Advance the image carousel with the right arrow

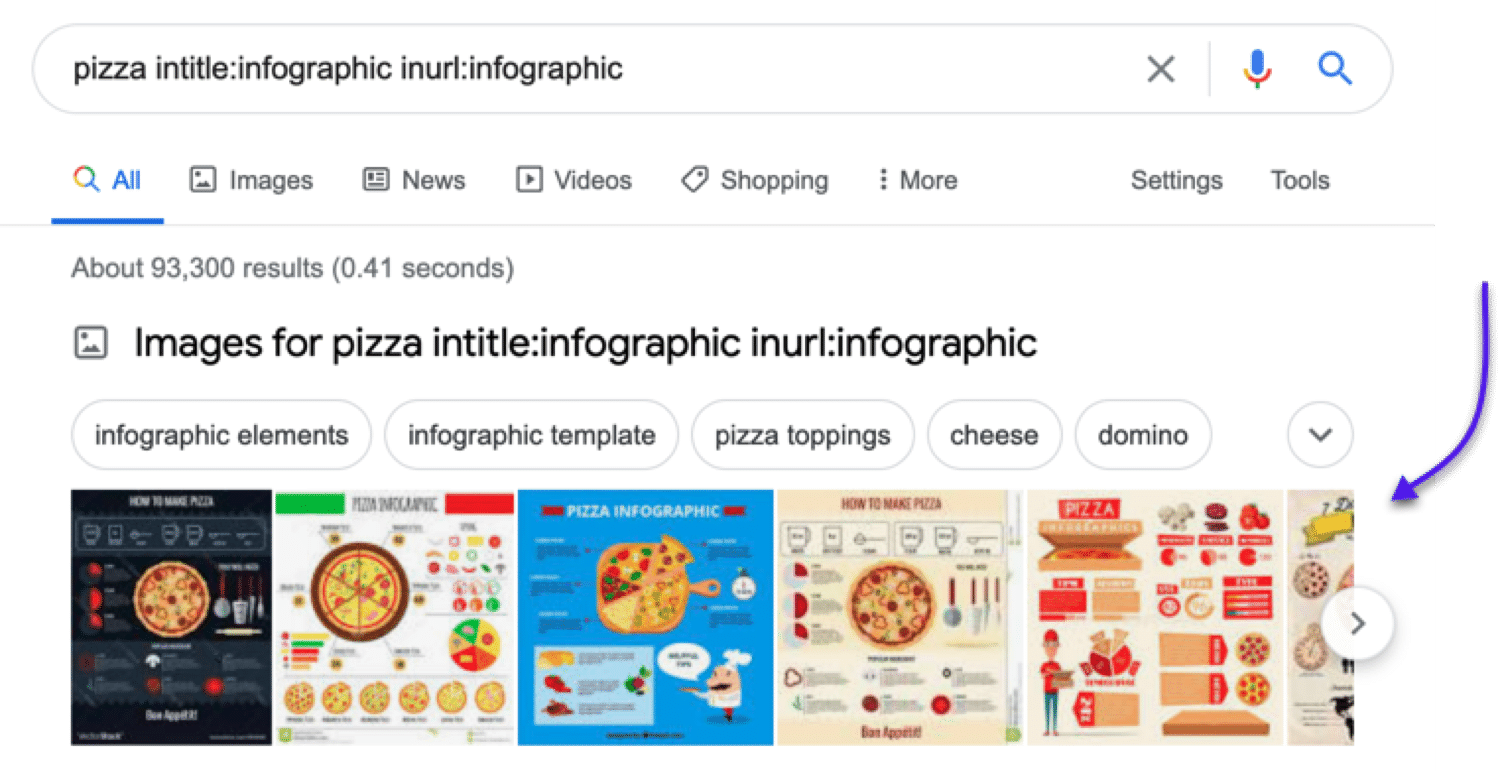(x=1358, y=622)
